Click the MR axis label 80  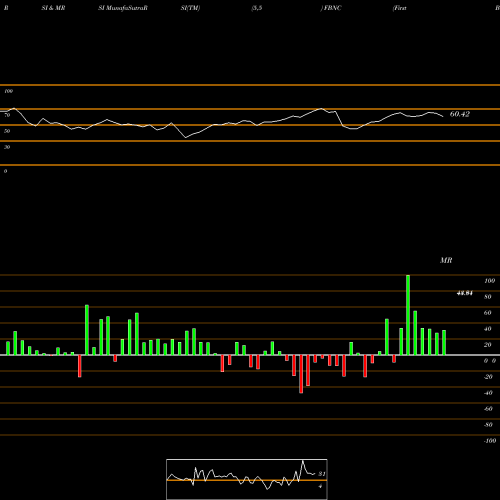pyautogui.click(x=488, y=297)
